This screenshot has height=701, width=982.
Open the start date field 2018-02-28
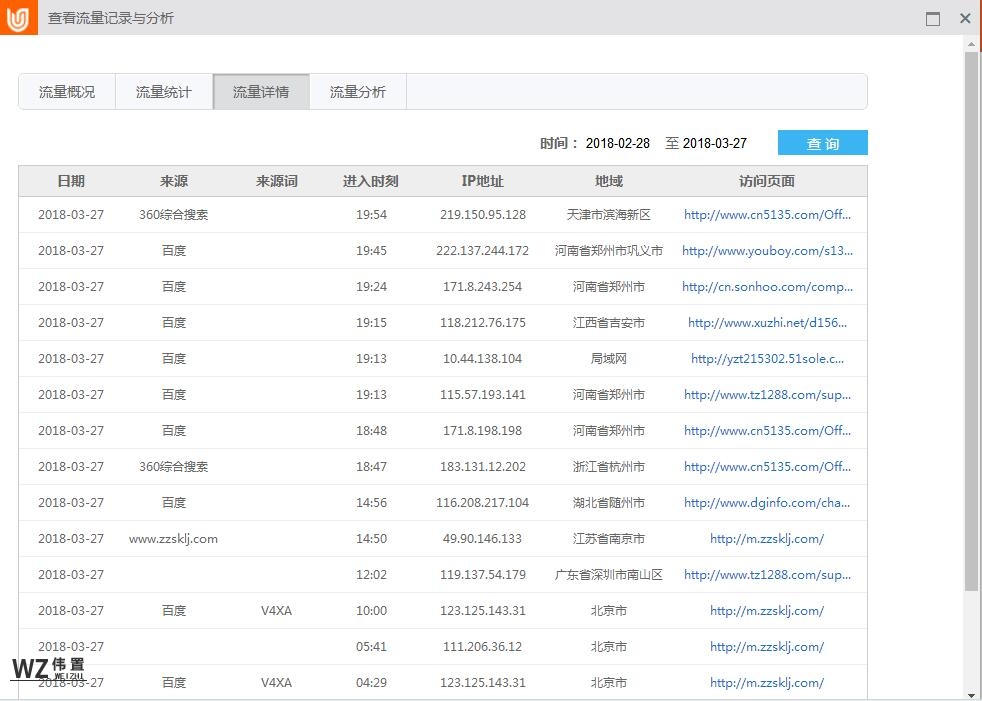pyautogui.click(x=619, y=142)
